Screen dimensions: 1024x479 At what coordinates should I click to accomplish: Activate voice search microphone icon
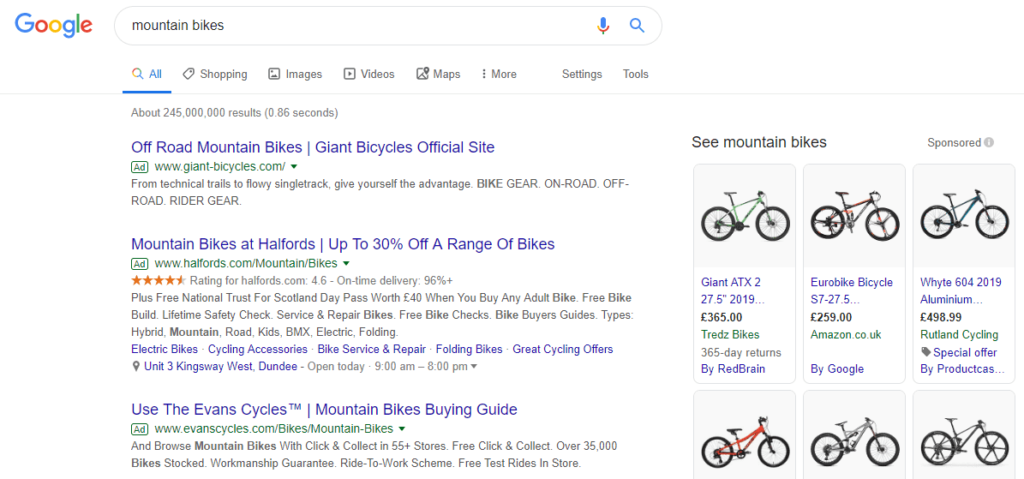(x=603, y=25)
